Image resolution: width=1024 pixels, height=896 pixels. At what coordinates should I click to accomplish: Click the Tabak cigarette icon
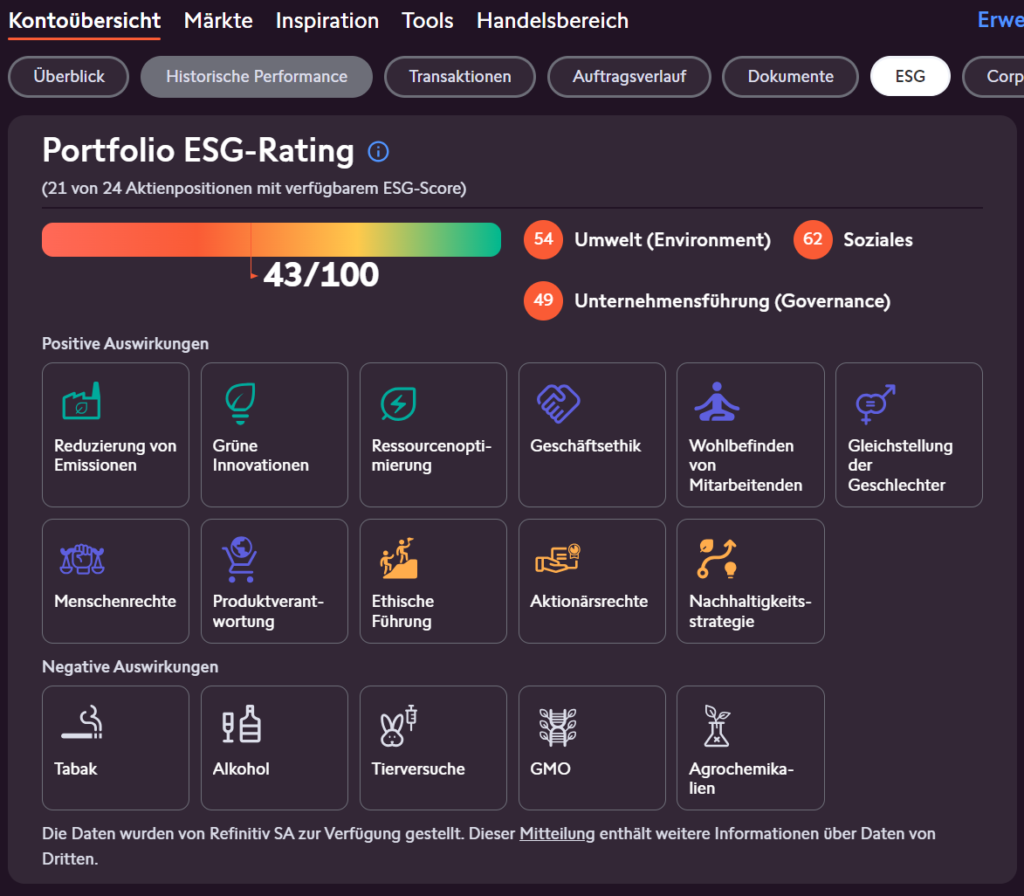[82, 722]
